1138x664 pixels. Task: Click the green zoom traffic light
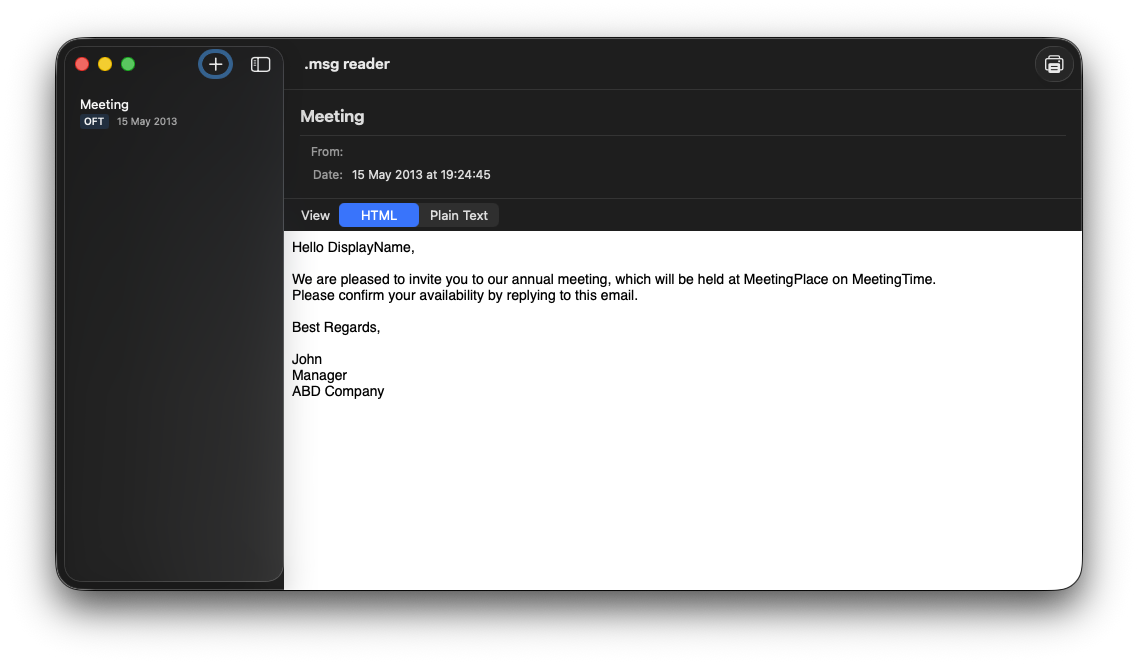[128, 63]
